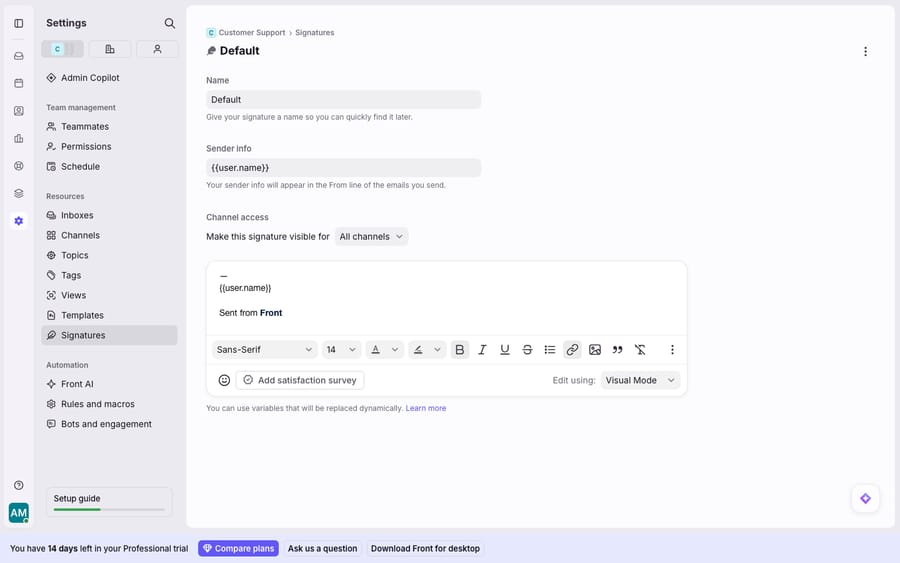The height and width of the screenshot is (563, 900).
Task: Click the signature editor text area
Action: 447,298
